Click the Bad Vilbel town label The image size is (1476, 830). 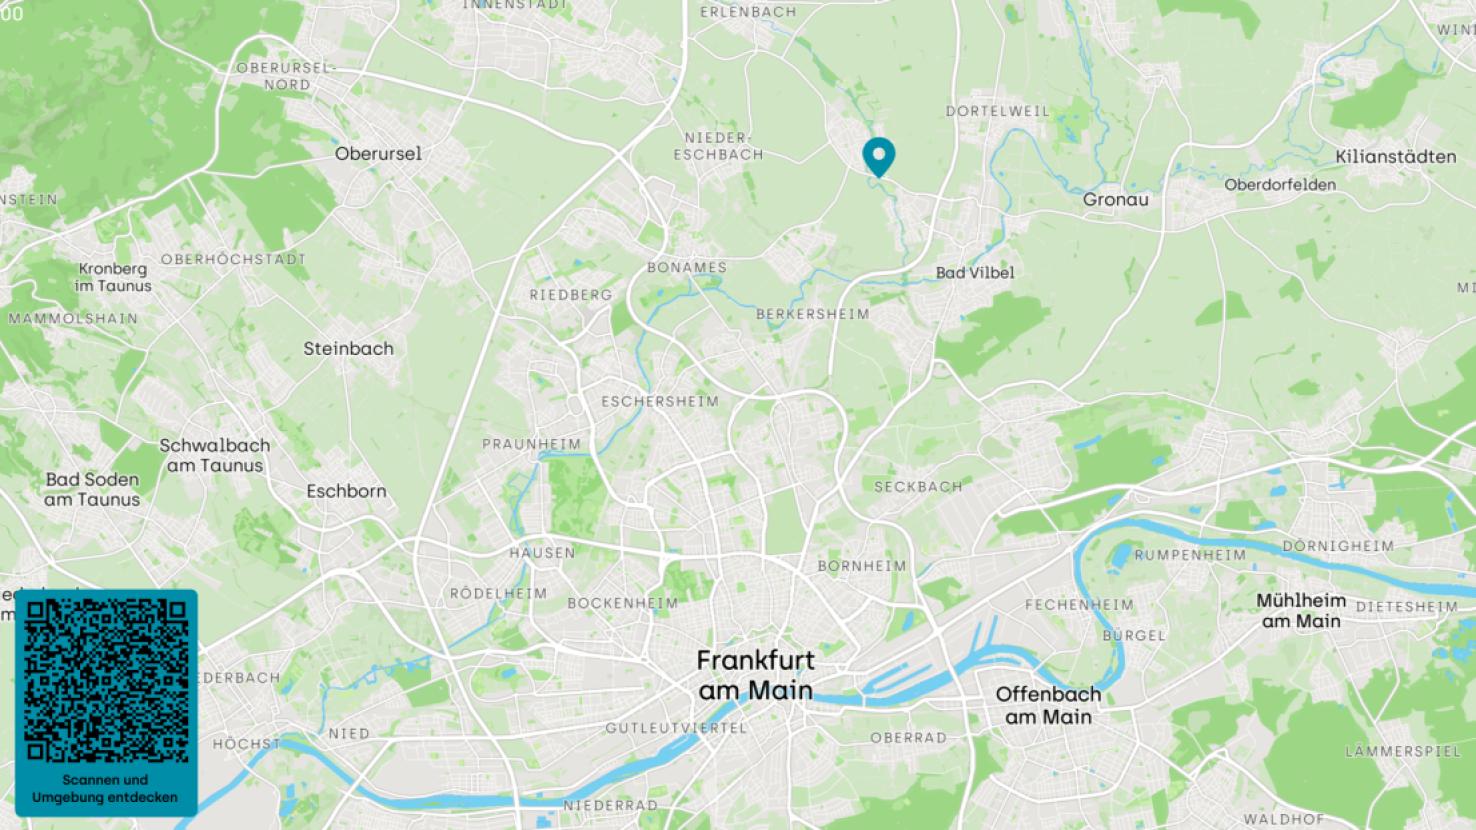pyautogui.click(x=975, y=272)
